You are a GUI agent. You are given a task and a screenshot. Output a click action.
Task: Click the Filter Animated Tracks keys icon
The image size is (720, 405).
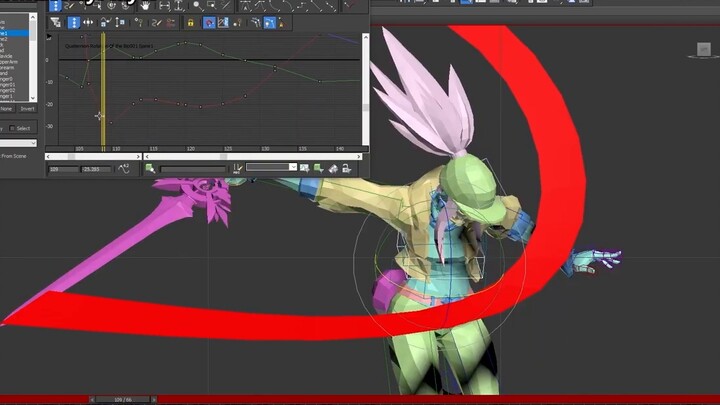(333, 169)
